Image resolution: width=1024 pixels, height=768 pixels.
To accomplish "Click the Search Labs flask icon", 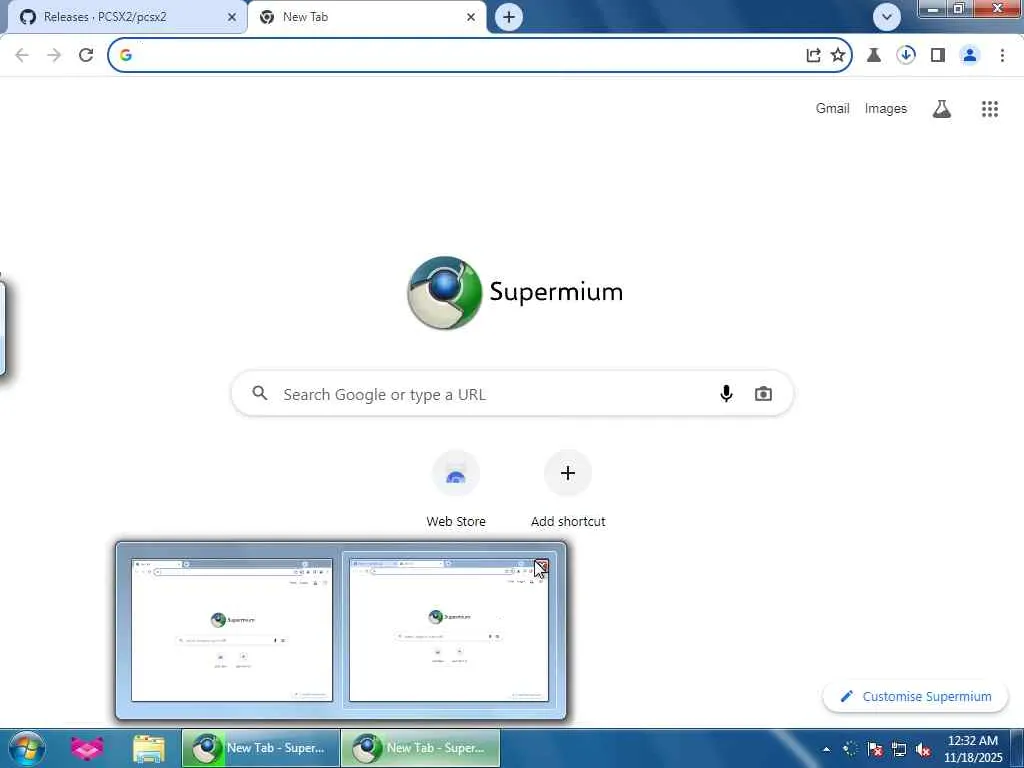I will click(942, 108).
